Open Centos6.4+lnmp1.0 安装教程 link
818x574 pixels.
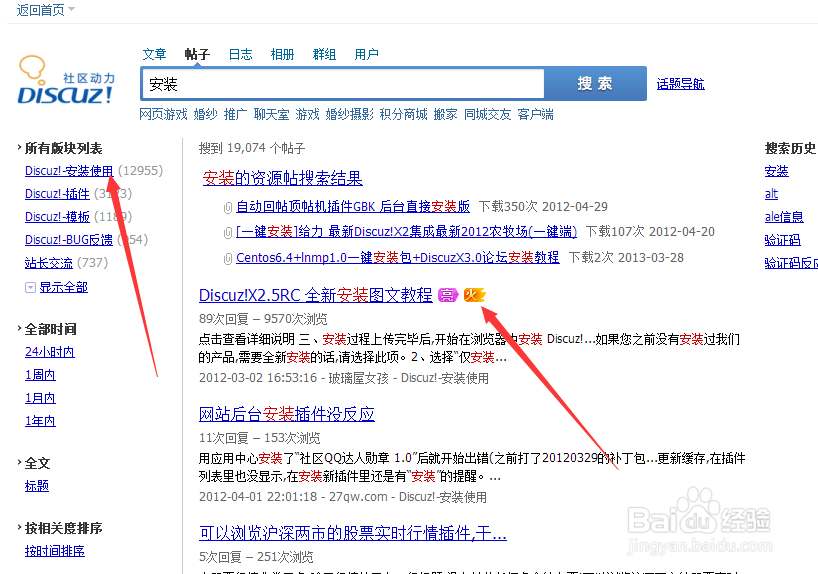[398, 257]
